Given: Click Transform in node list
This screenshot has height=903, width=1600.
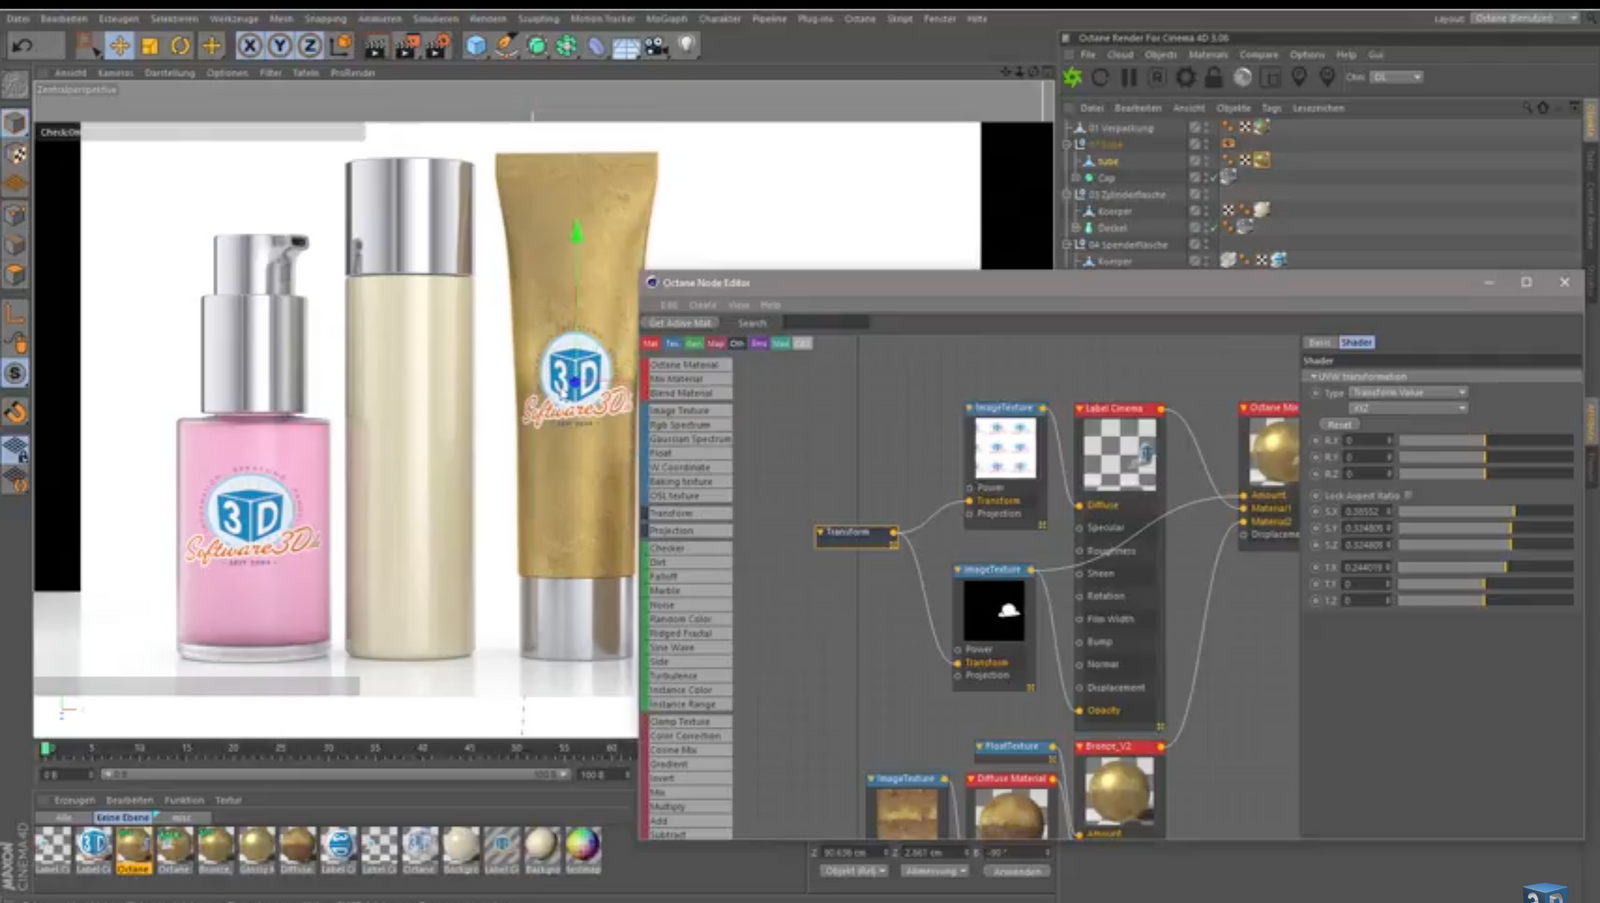Looking at the screenshot, I should click(689, 513).
